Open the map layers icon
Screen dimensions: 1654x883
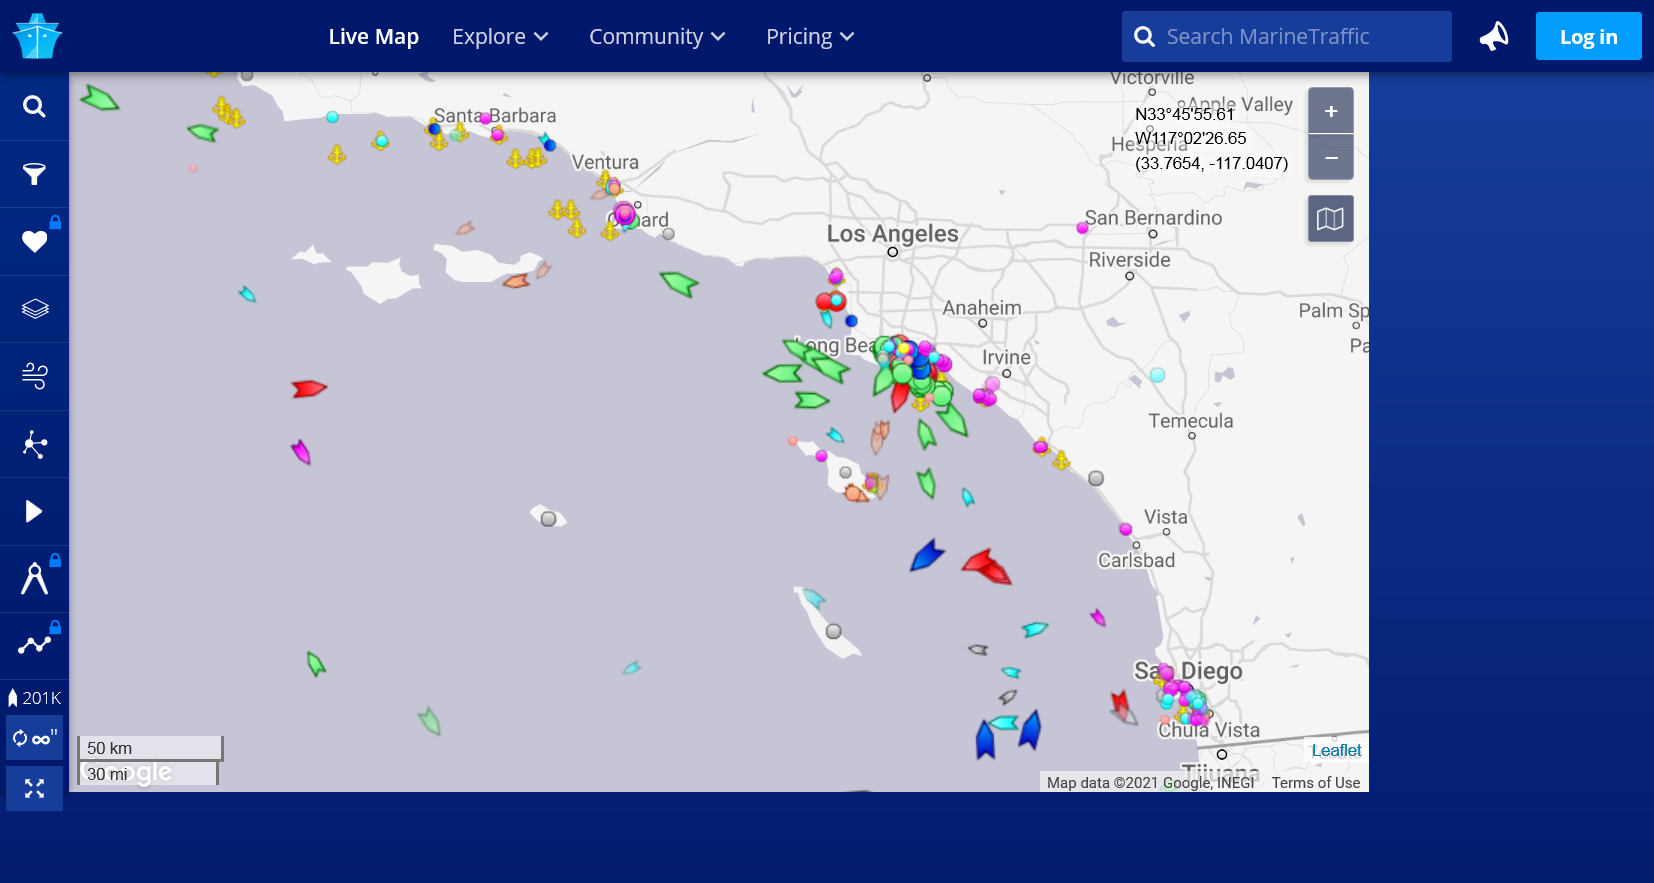pos(34,309)
